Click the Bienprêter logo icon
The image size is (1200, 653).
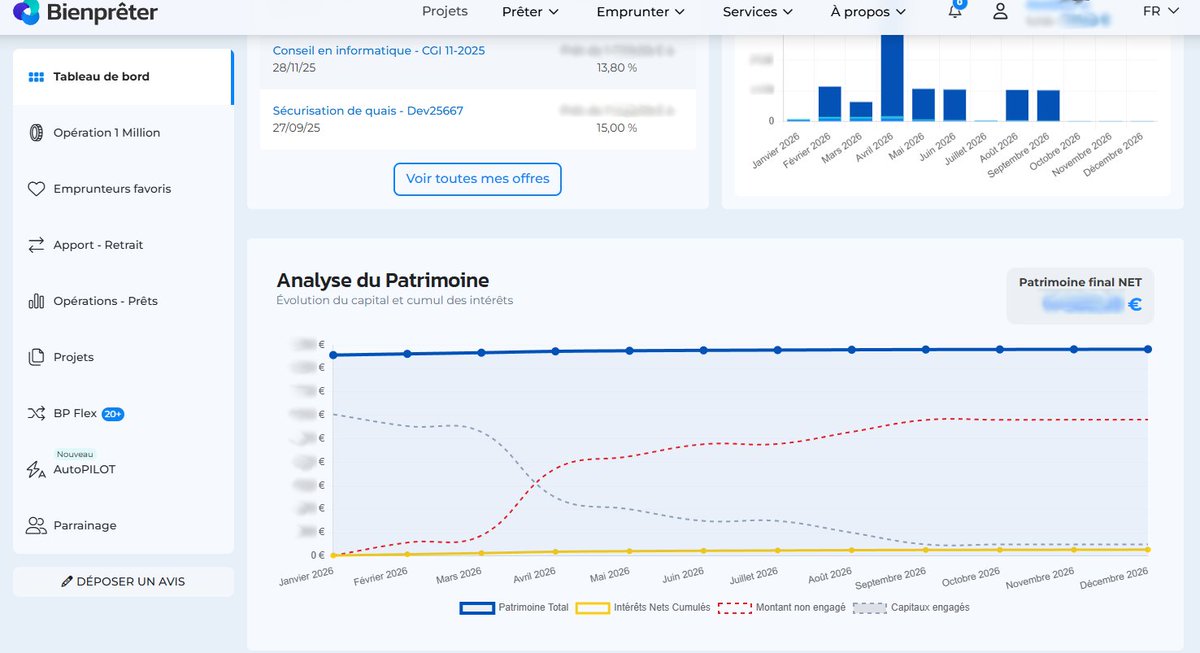[26, 12]
